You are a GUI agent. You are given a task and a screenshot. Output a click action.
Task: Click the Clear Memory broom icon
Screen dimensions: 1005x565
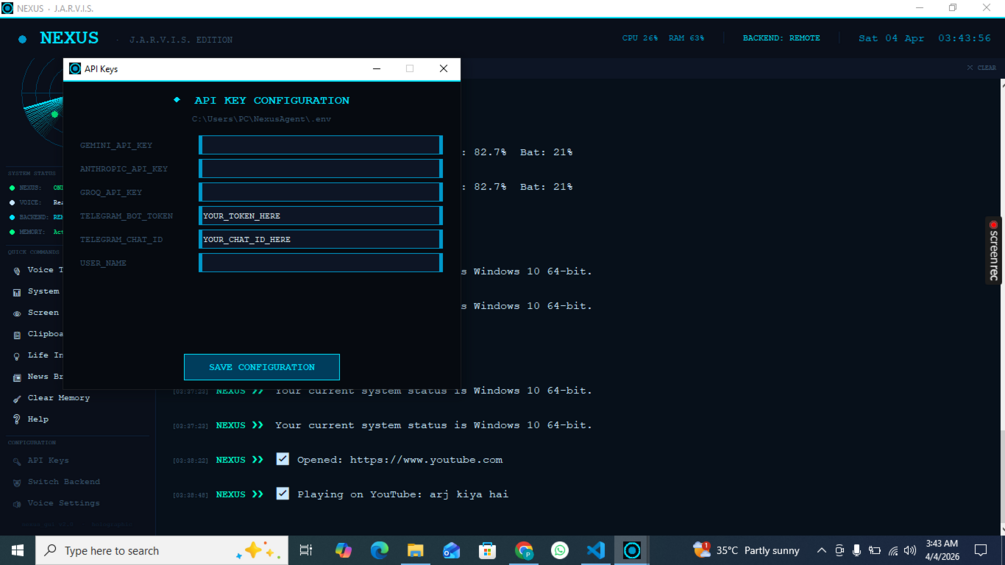coord(17,398)
